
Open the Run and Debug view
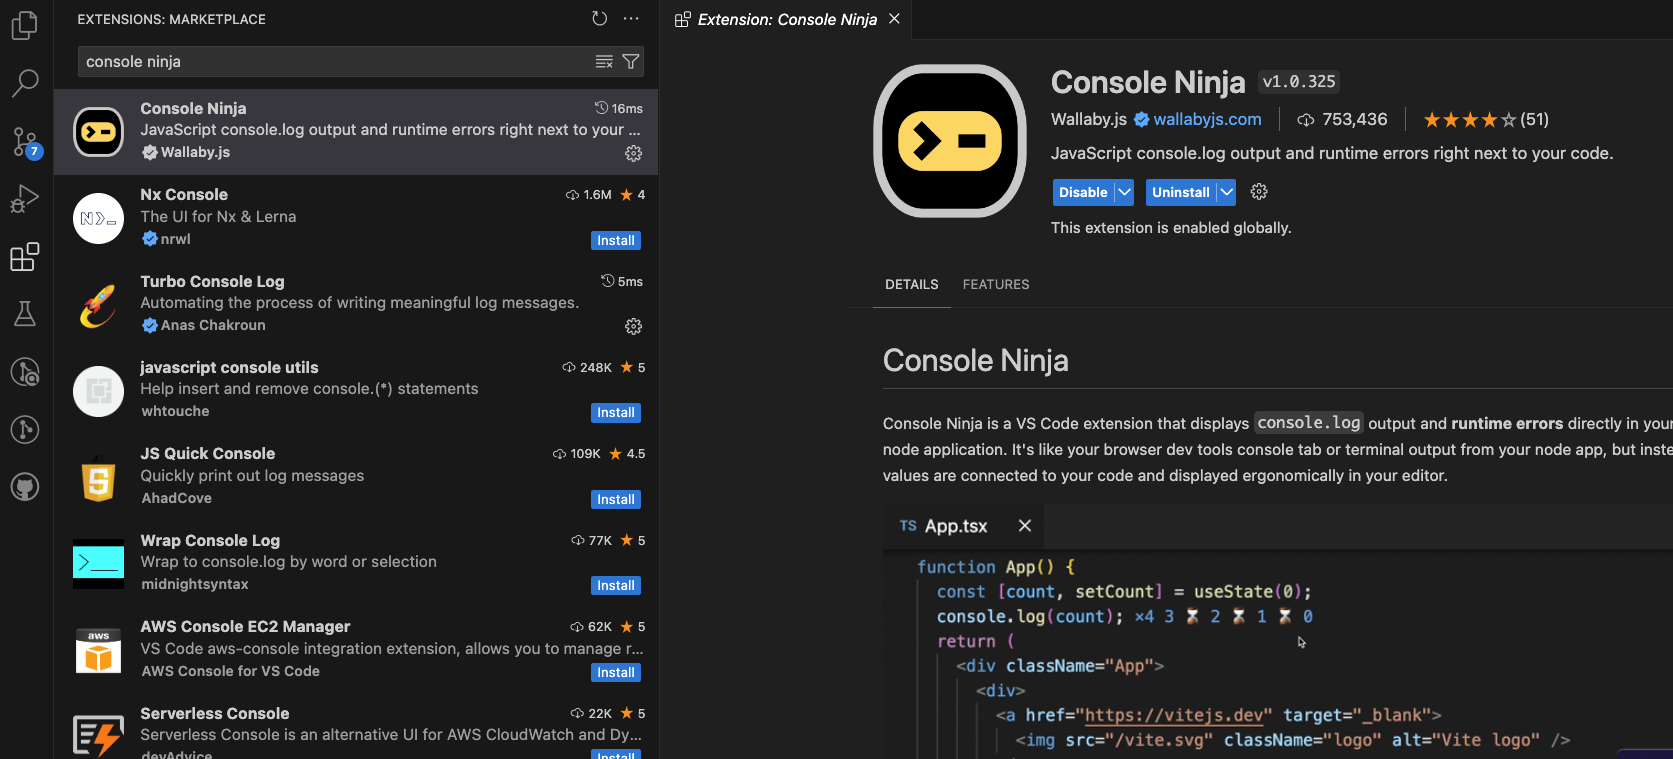tap(25, 199)
